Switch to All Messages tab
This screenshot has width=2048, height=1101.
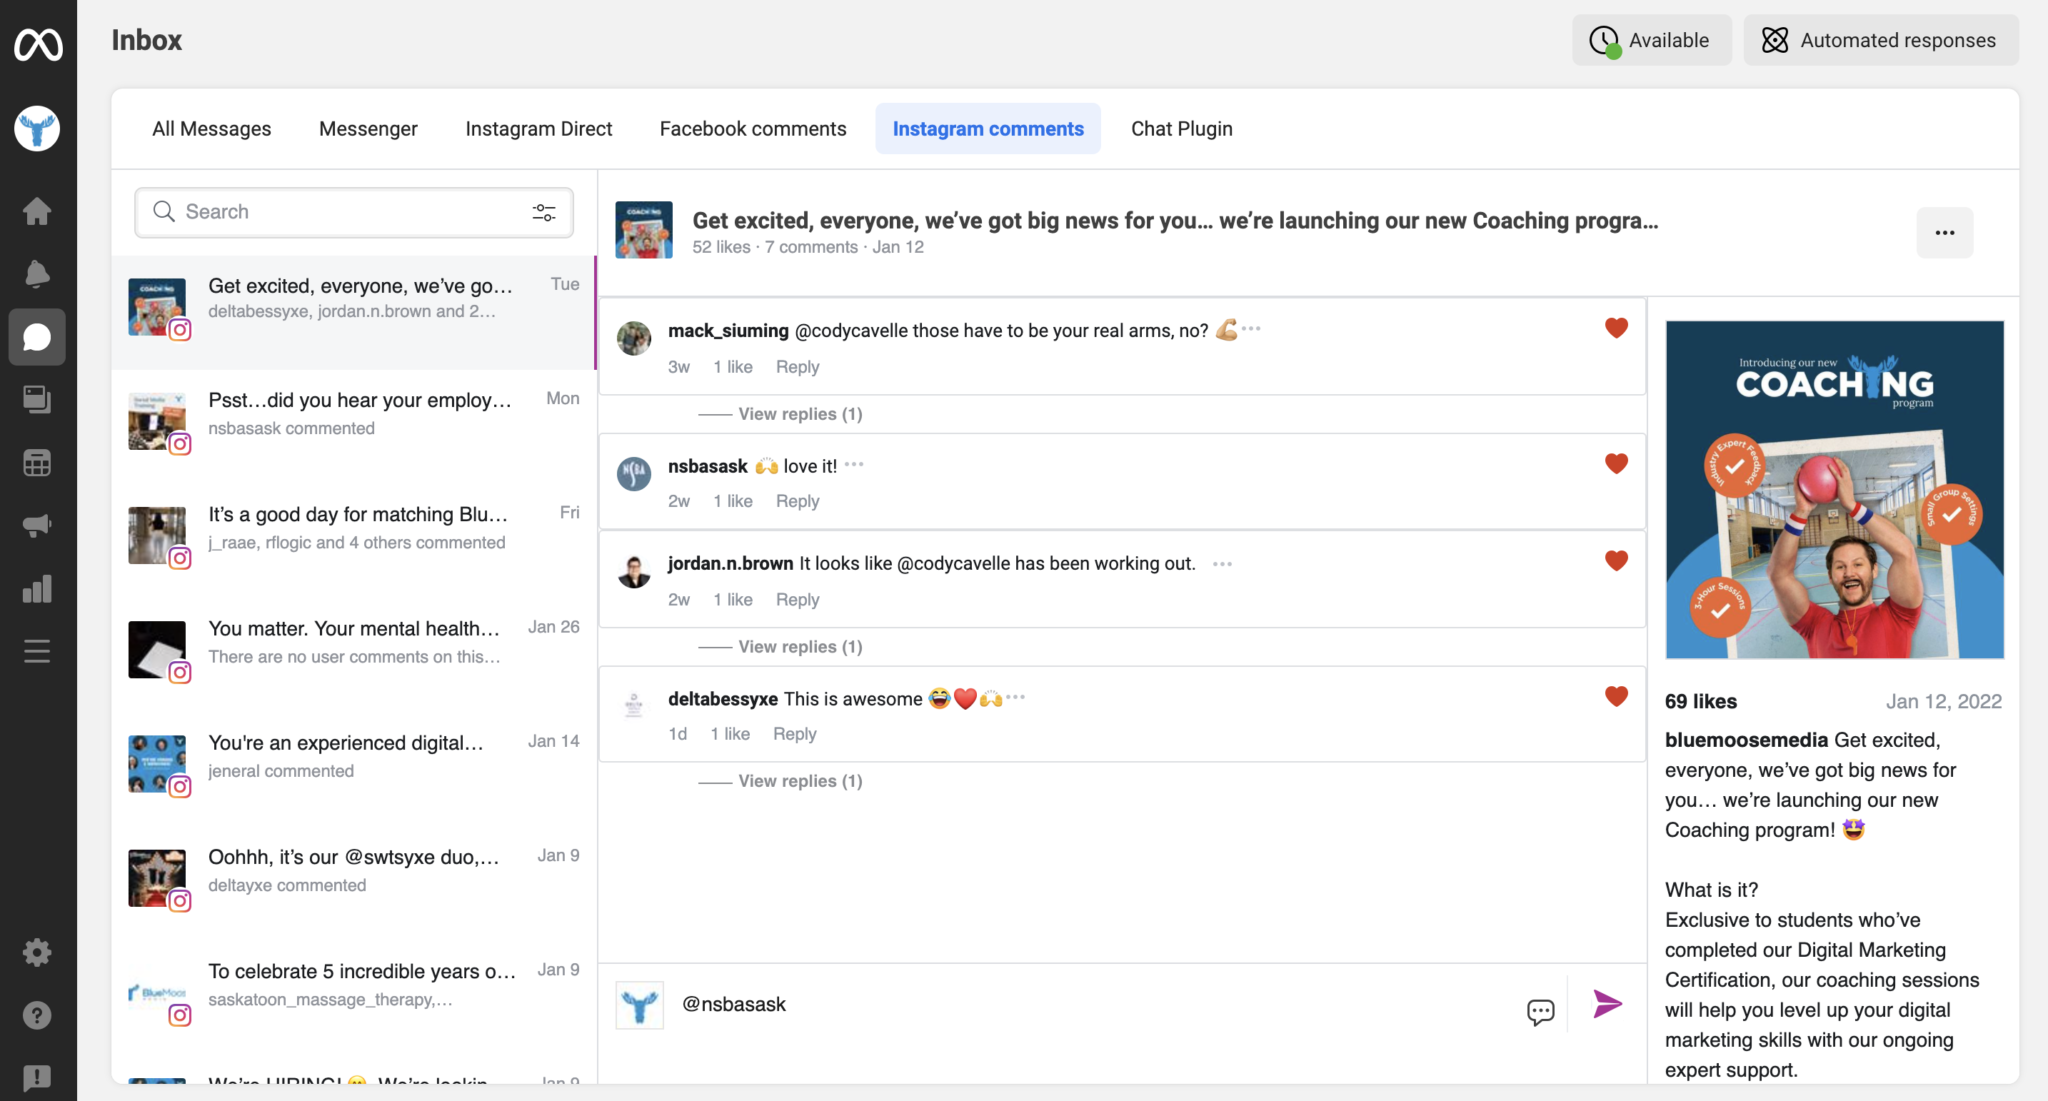tap(212, 129)
